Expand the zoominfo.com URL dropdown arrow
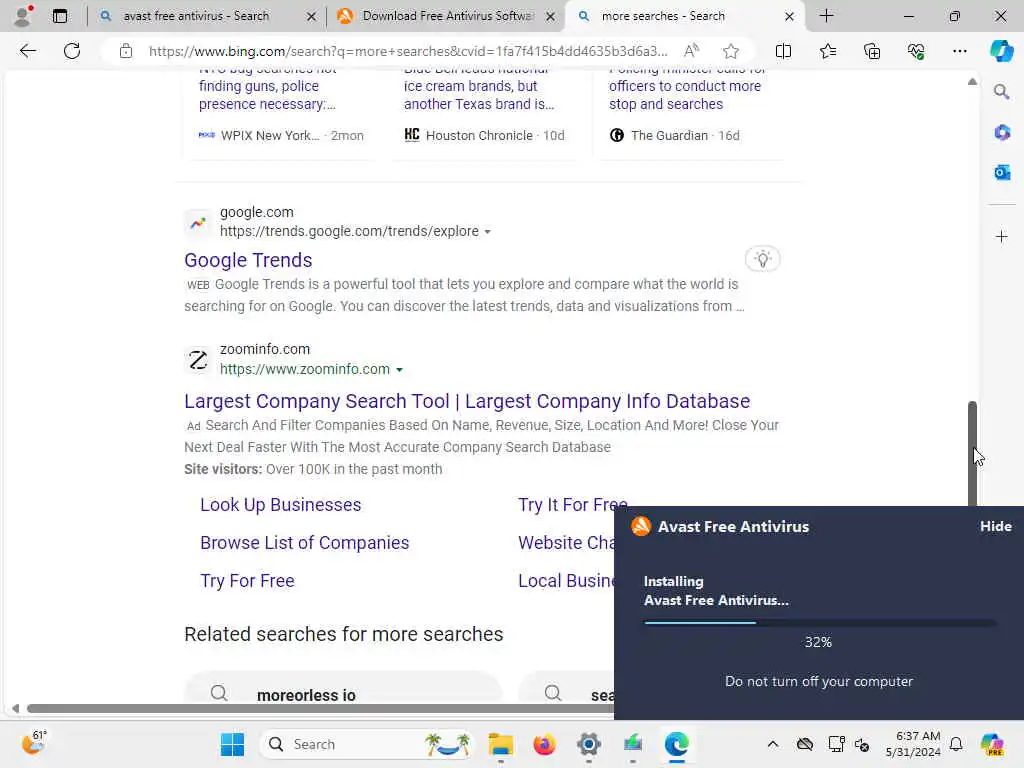1024x768 pixels. 399,370
